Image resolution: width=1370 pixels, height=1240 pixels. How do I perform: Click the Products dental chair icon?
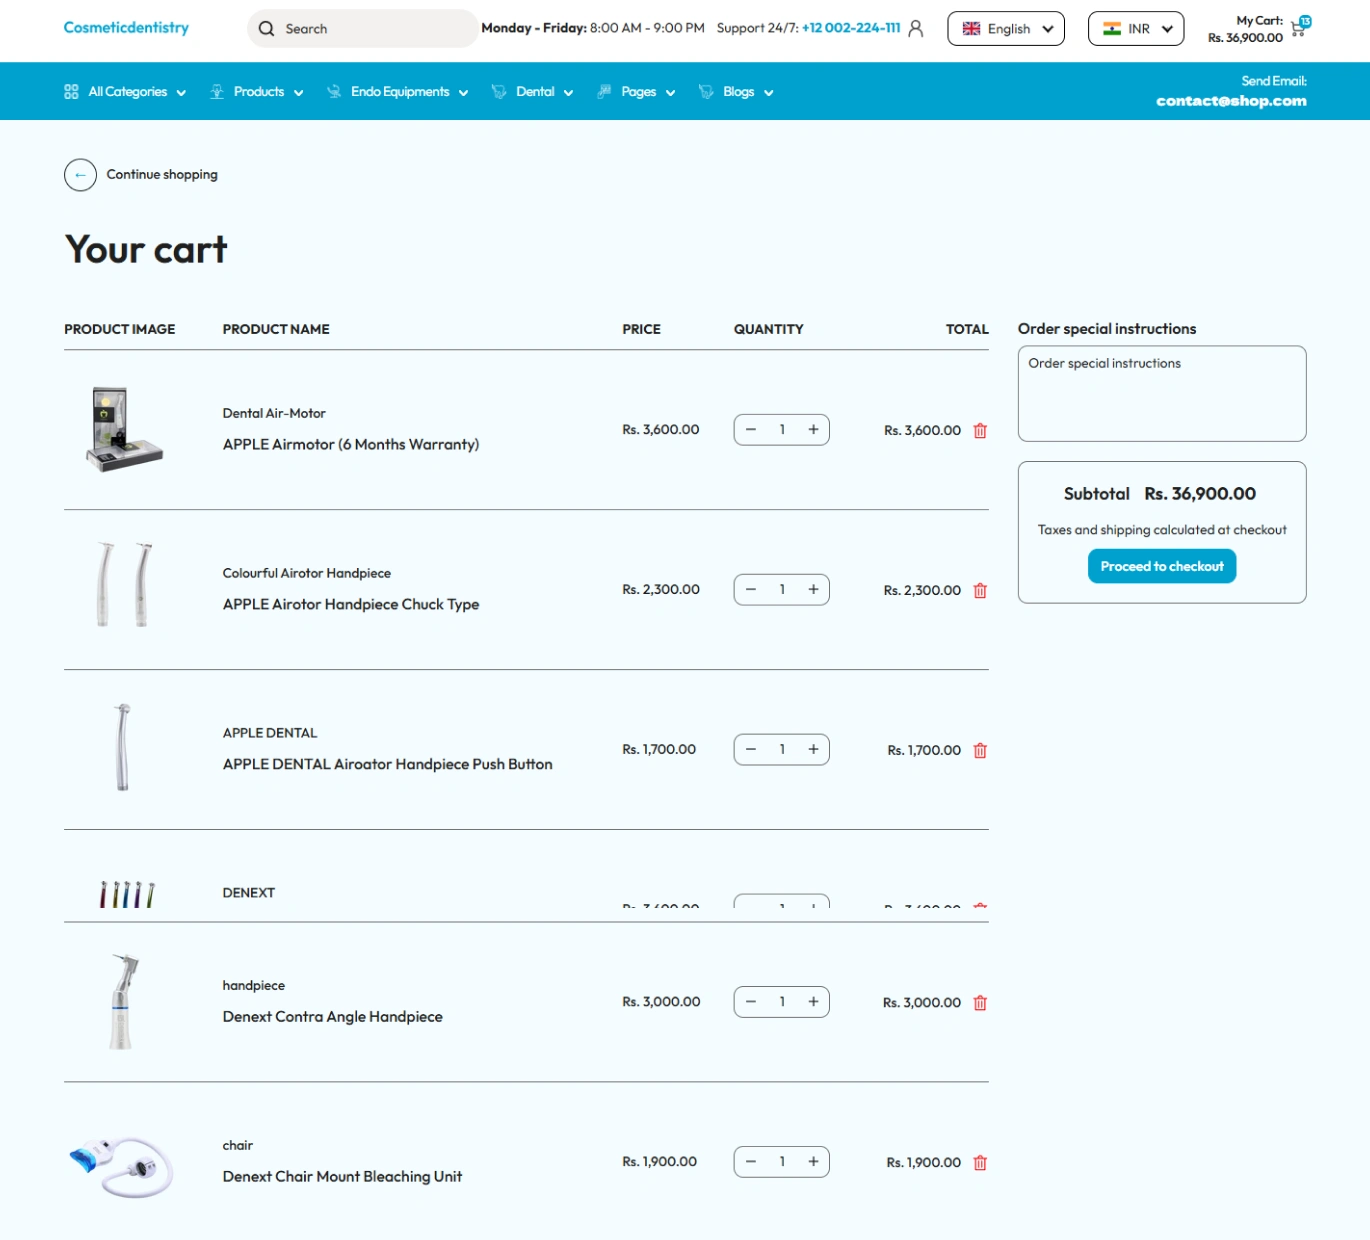(217, 92)
